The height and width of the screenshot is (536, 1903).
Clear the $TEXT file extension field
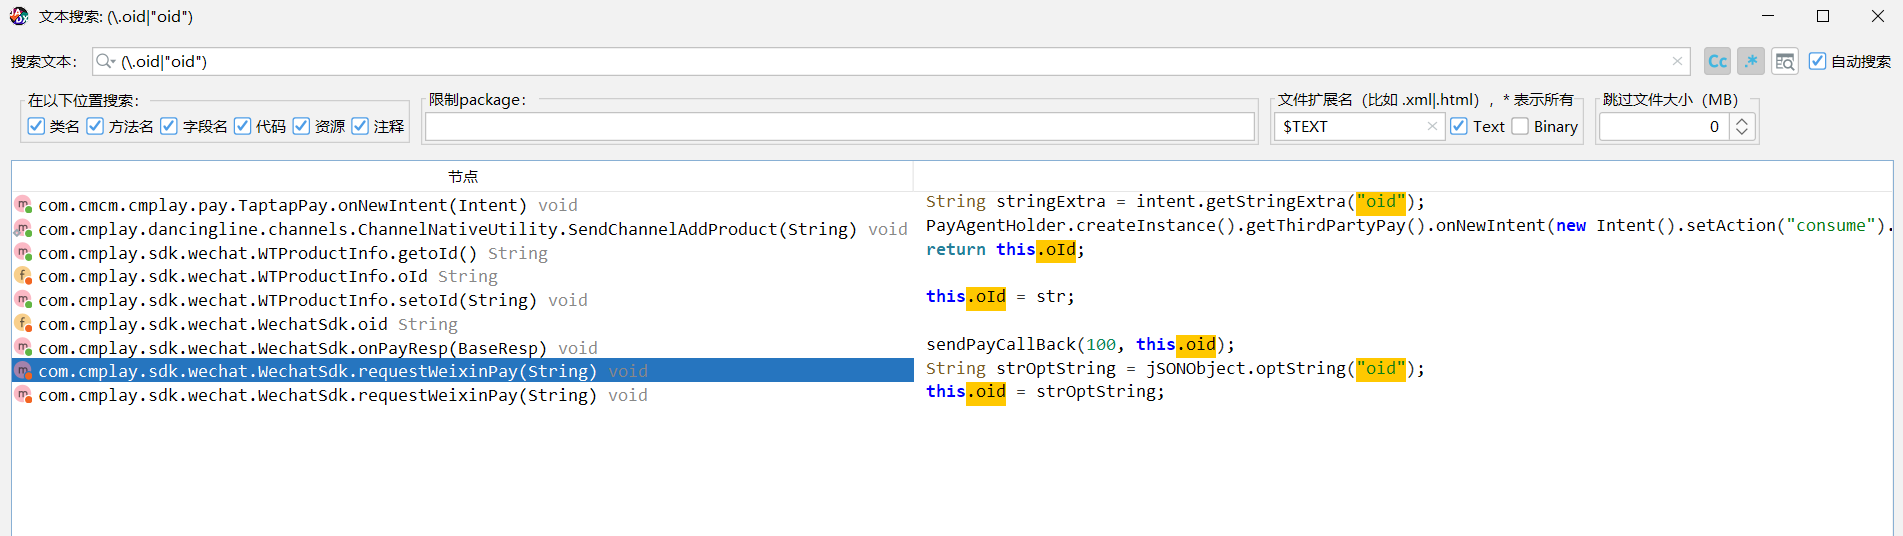1432,126
